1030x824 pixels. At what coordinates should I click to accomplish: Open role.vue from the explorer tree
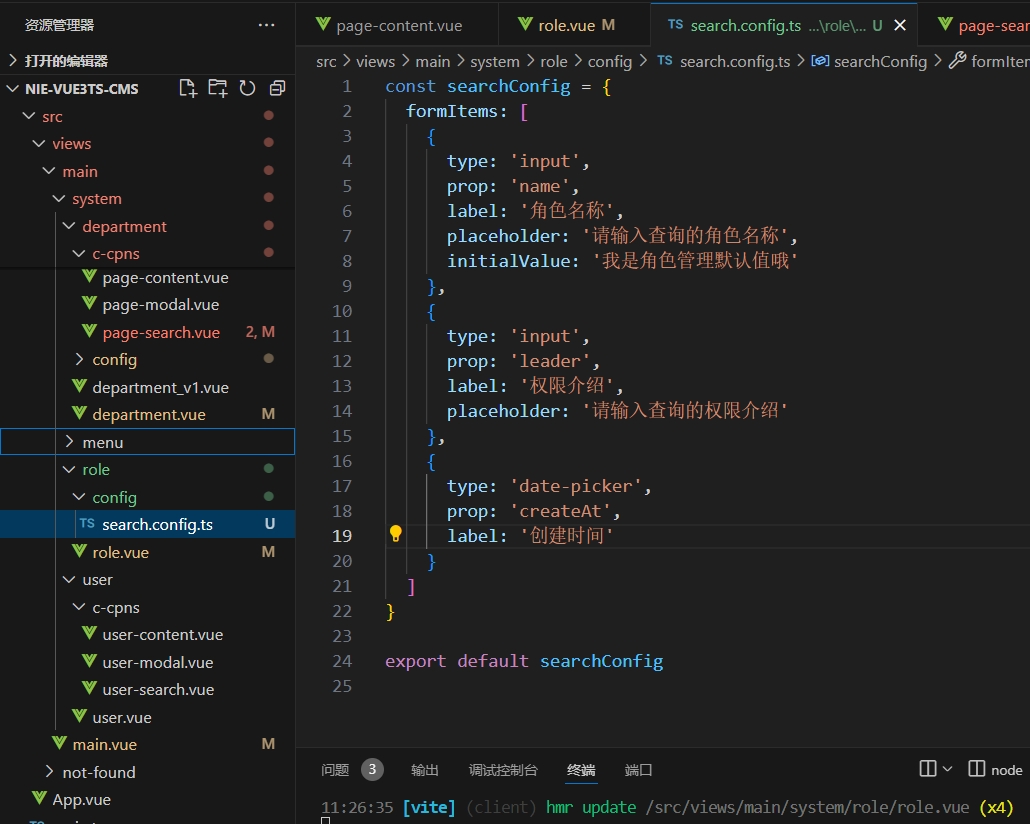click(148, 552)
